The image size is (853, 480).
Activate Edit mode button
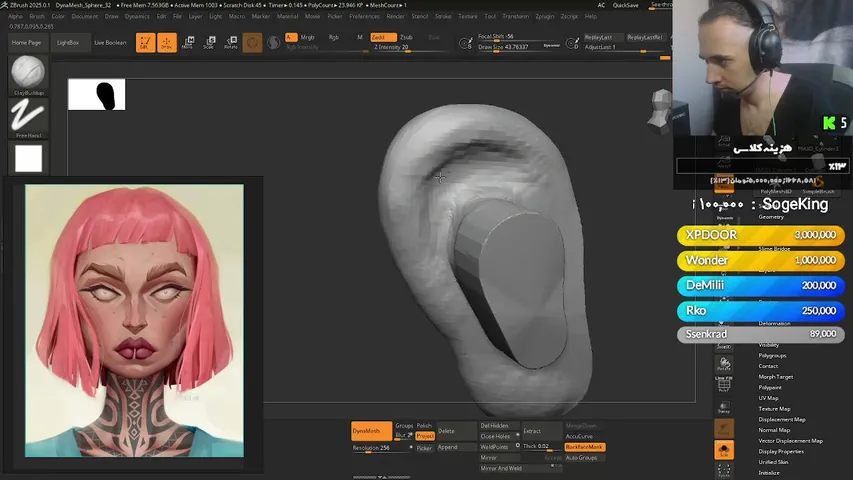(145, 42)
